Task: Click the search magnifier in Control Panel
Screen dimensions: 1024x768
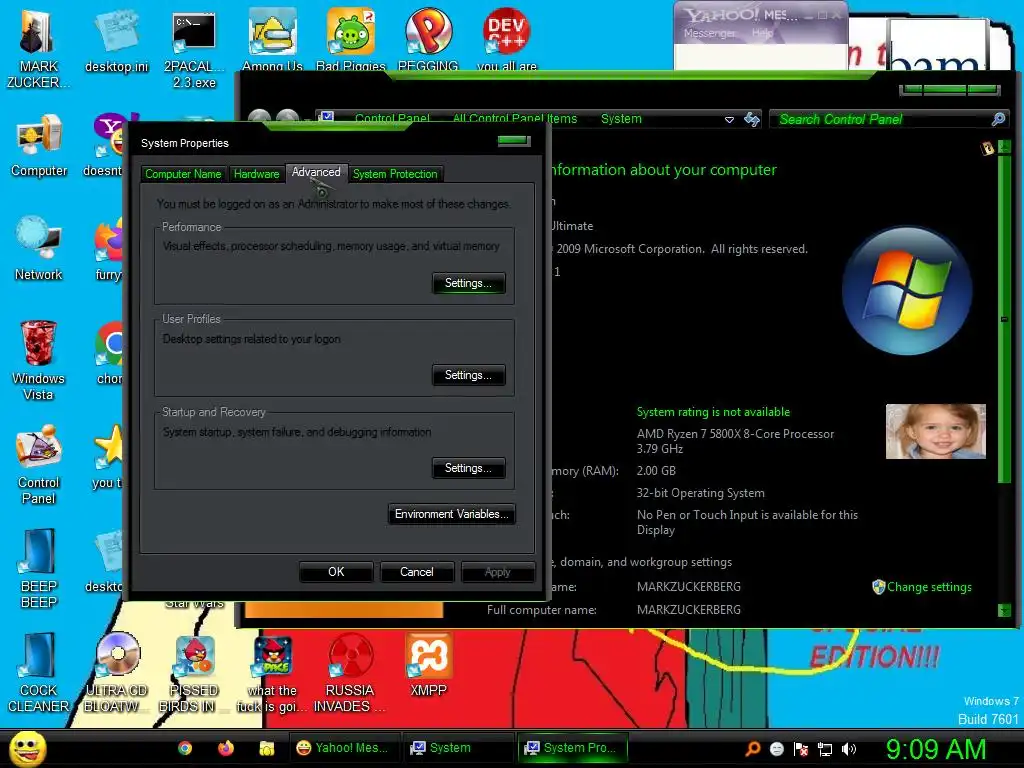Action: 998,119
